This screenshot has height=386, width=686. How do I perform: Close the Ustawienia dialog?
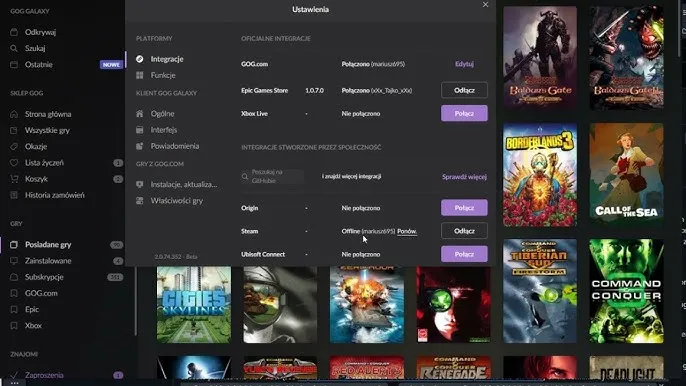(485, 5)
